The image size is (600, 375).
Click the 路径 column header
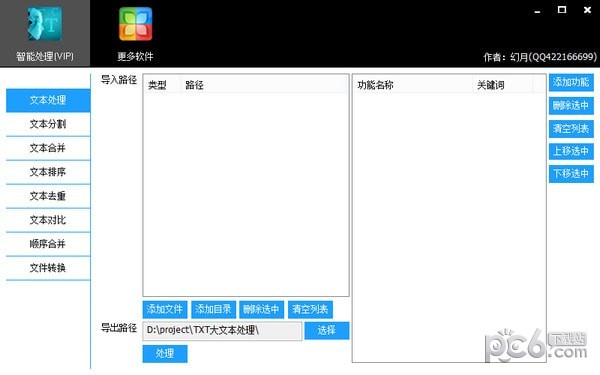[264, 85]
